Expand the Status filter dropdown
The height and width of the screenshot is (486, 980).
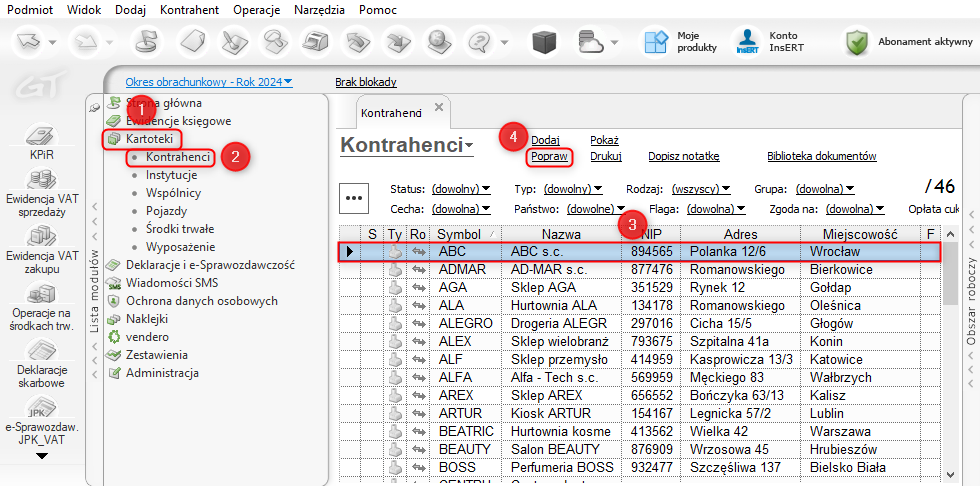[460, 188]
